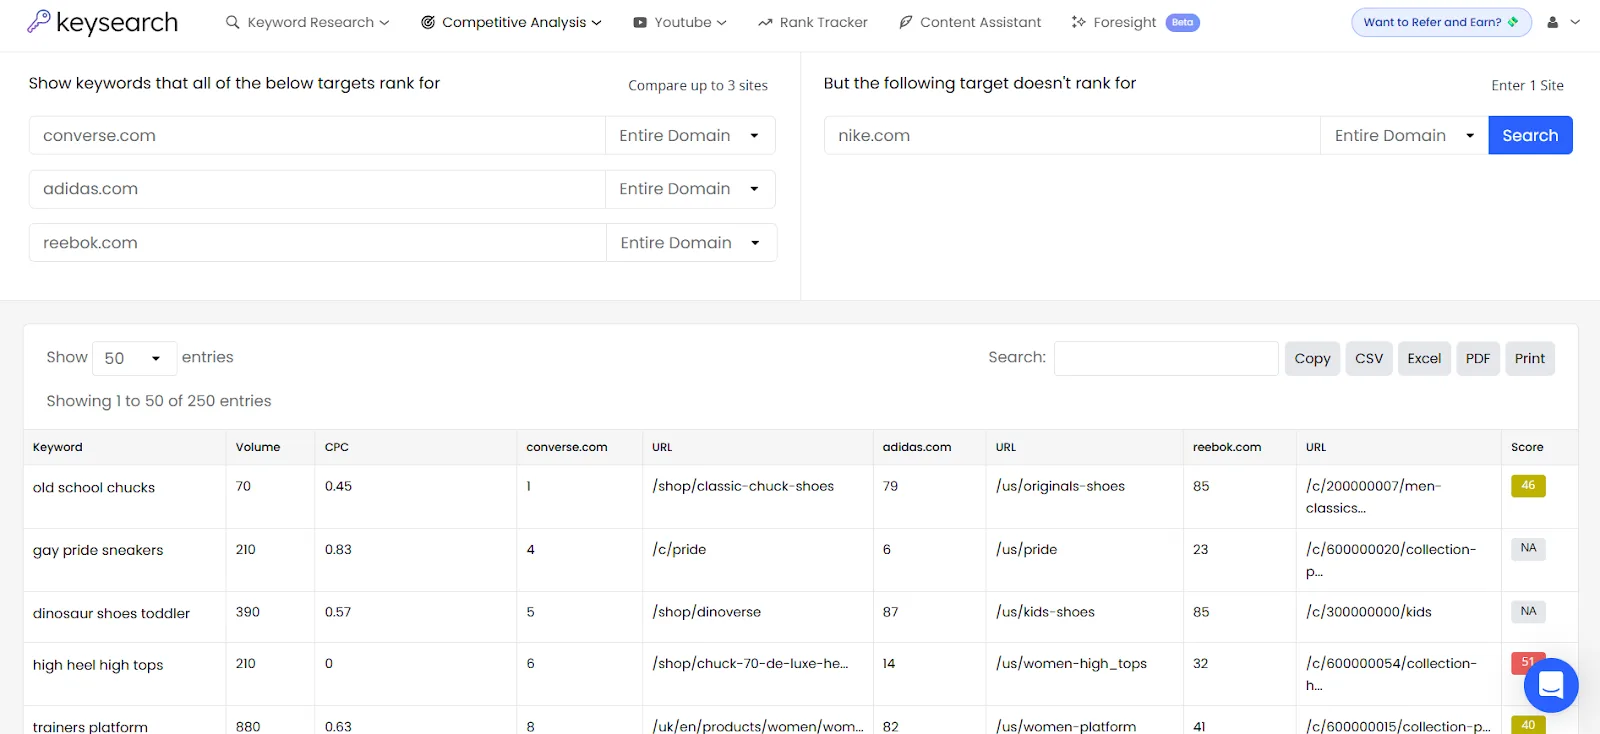
Task: Export results as PDF
Action: (x=1478, y=358)
